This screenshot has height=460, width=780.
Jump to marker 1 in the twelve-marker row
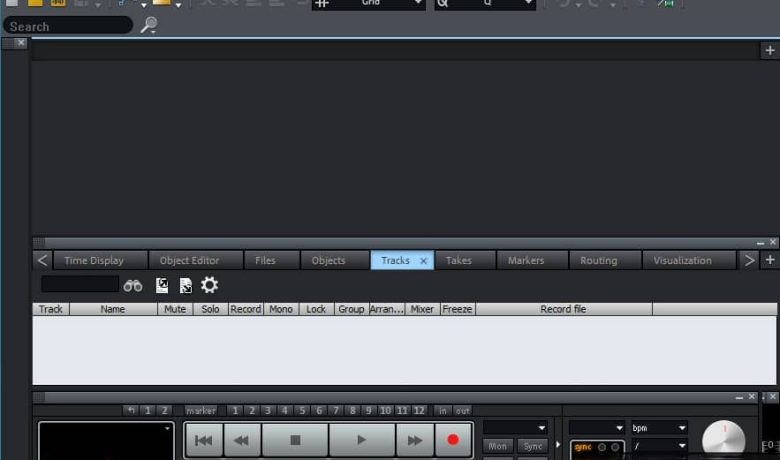click(235, 411)
